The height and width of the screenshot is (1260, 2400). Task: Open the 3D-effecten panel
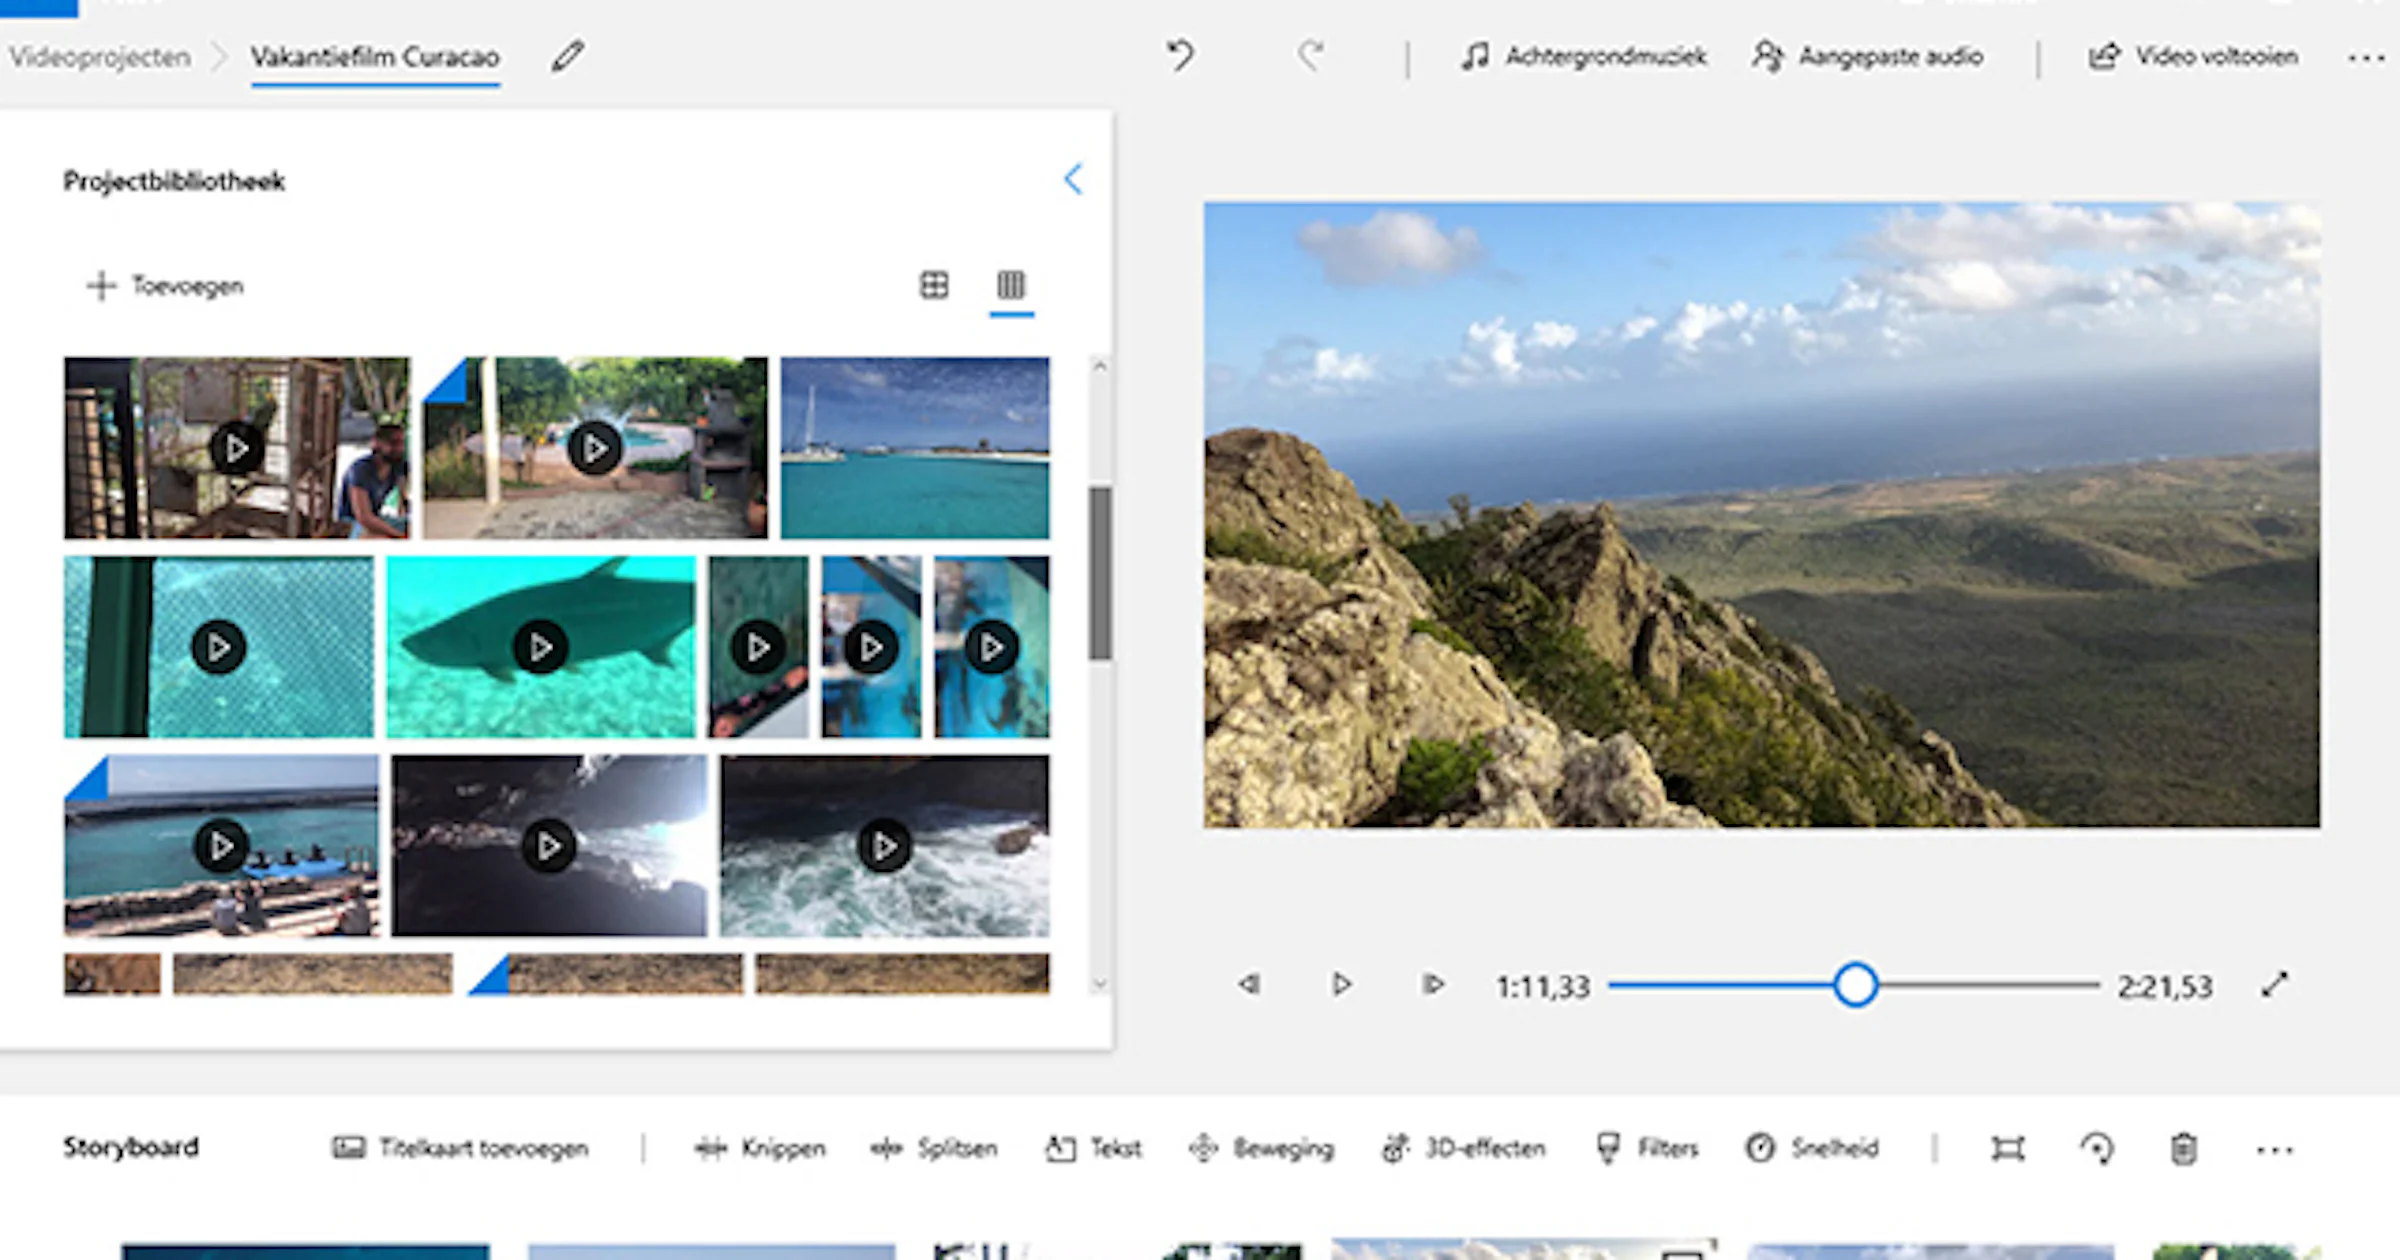click(x=1466, y=1148)
